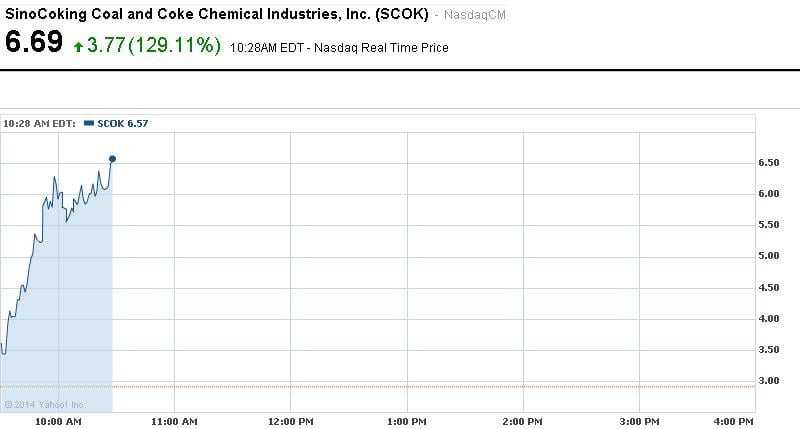The height and width of the screenshot is (429, 800).
Task: Select the 11:00 AM time axis label
Action: pos(173,423)
